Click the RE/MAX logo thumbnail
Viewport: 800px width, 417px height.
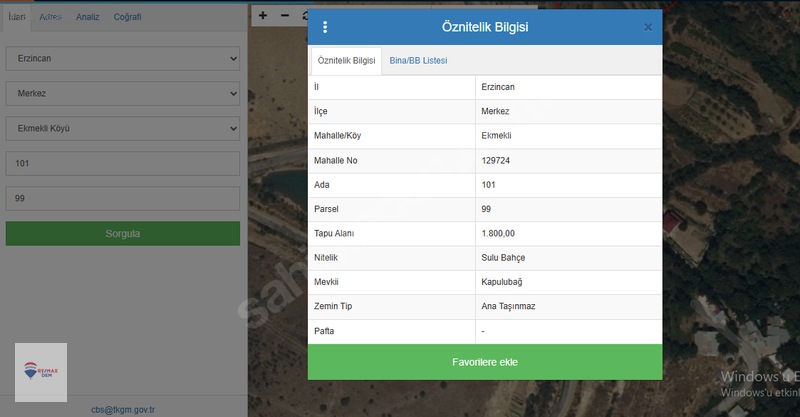pyautogui.click(x=41, y=372)
